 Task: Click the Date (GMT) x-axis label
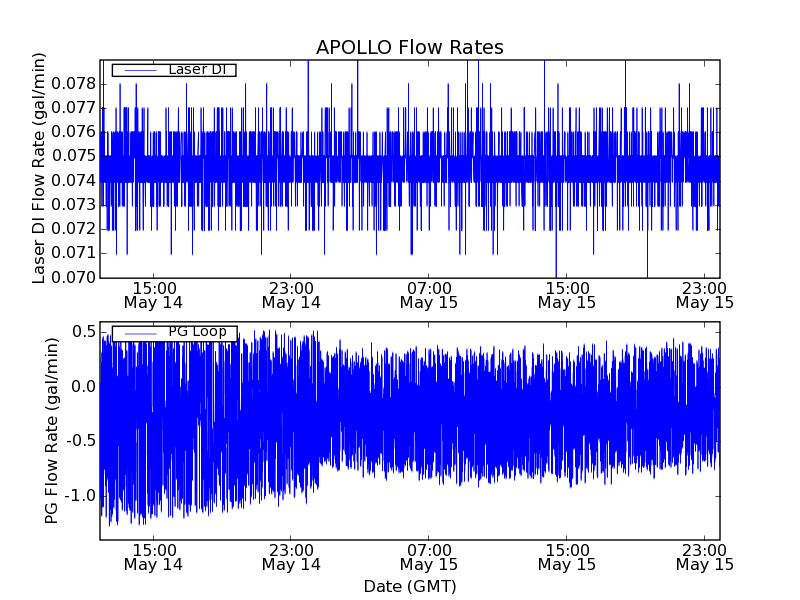[x=409, y=586]
